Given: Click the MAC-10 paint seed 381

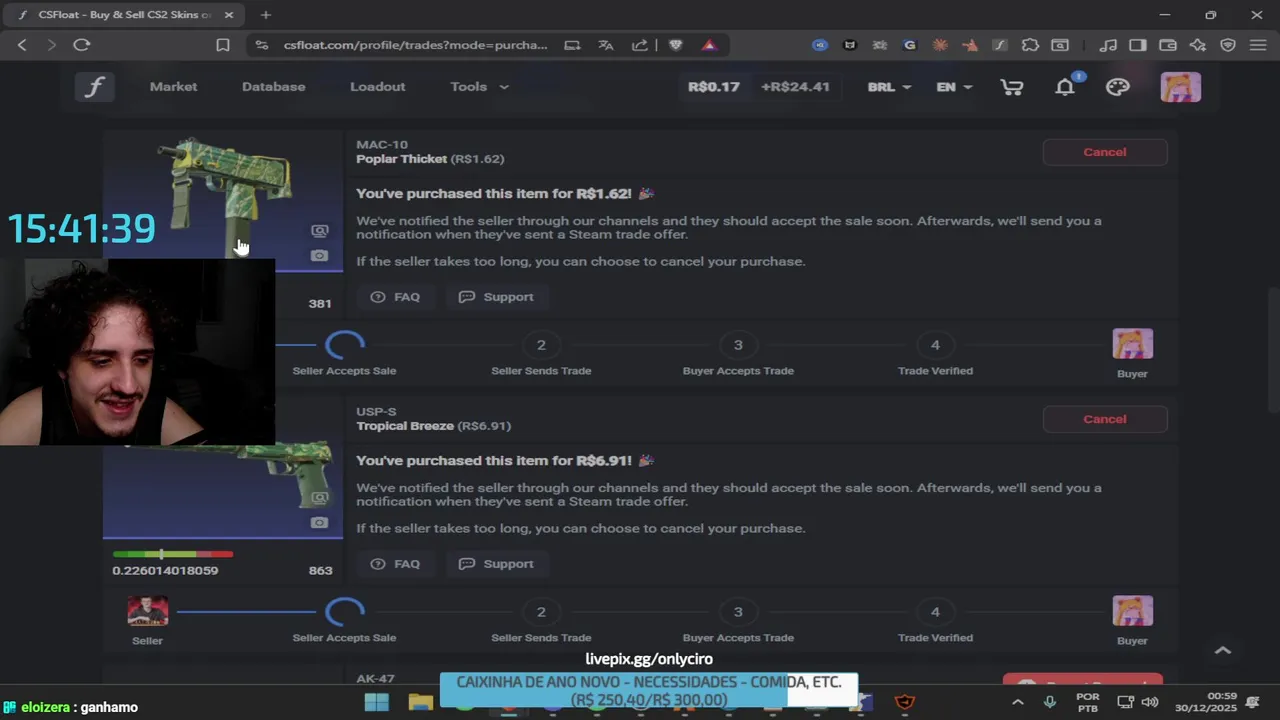Looking at the screenshot, I should click(320, 304).
